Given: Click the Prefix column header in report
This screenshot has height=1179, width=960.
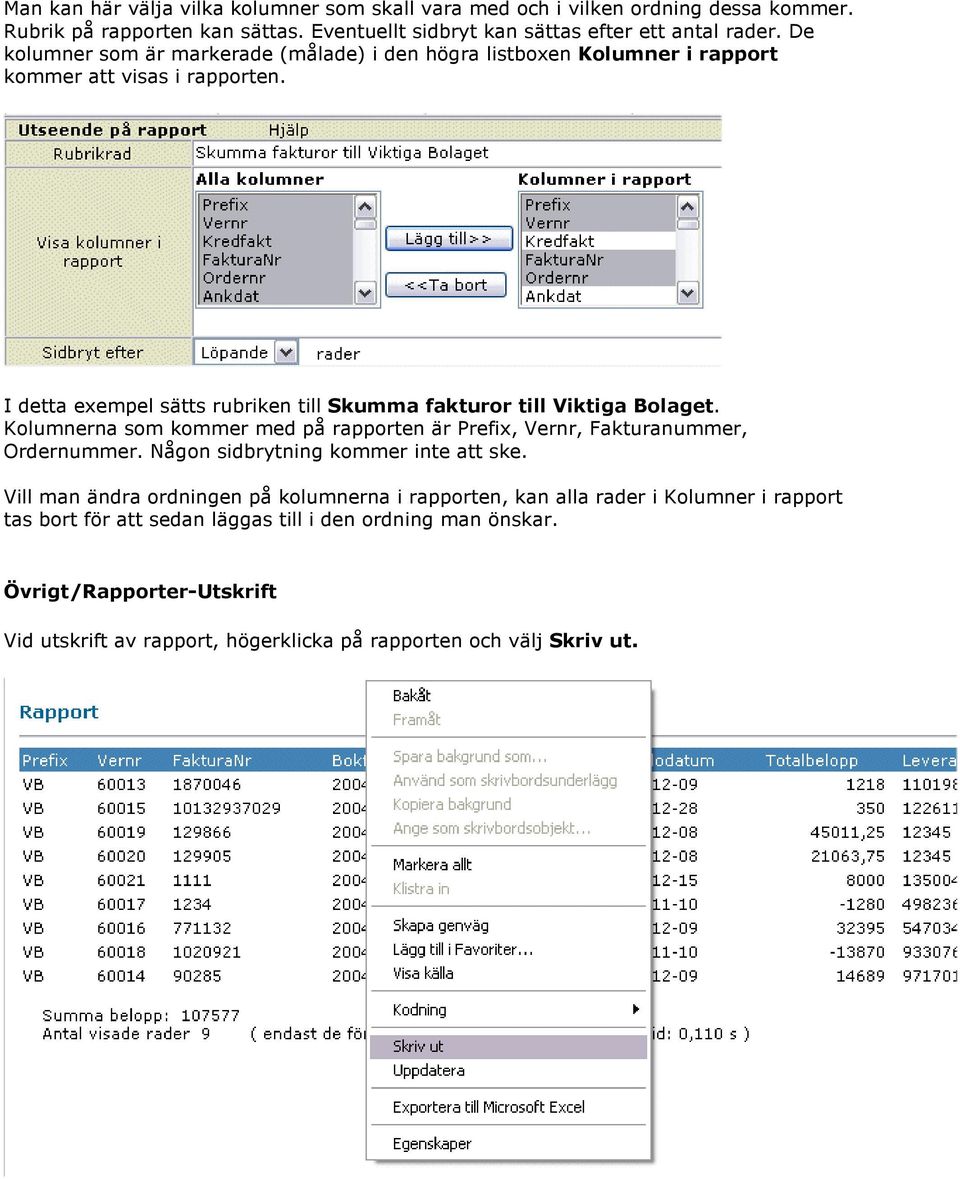Looking at the screenshot, I should click(45, 760).
